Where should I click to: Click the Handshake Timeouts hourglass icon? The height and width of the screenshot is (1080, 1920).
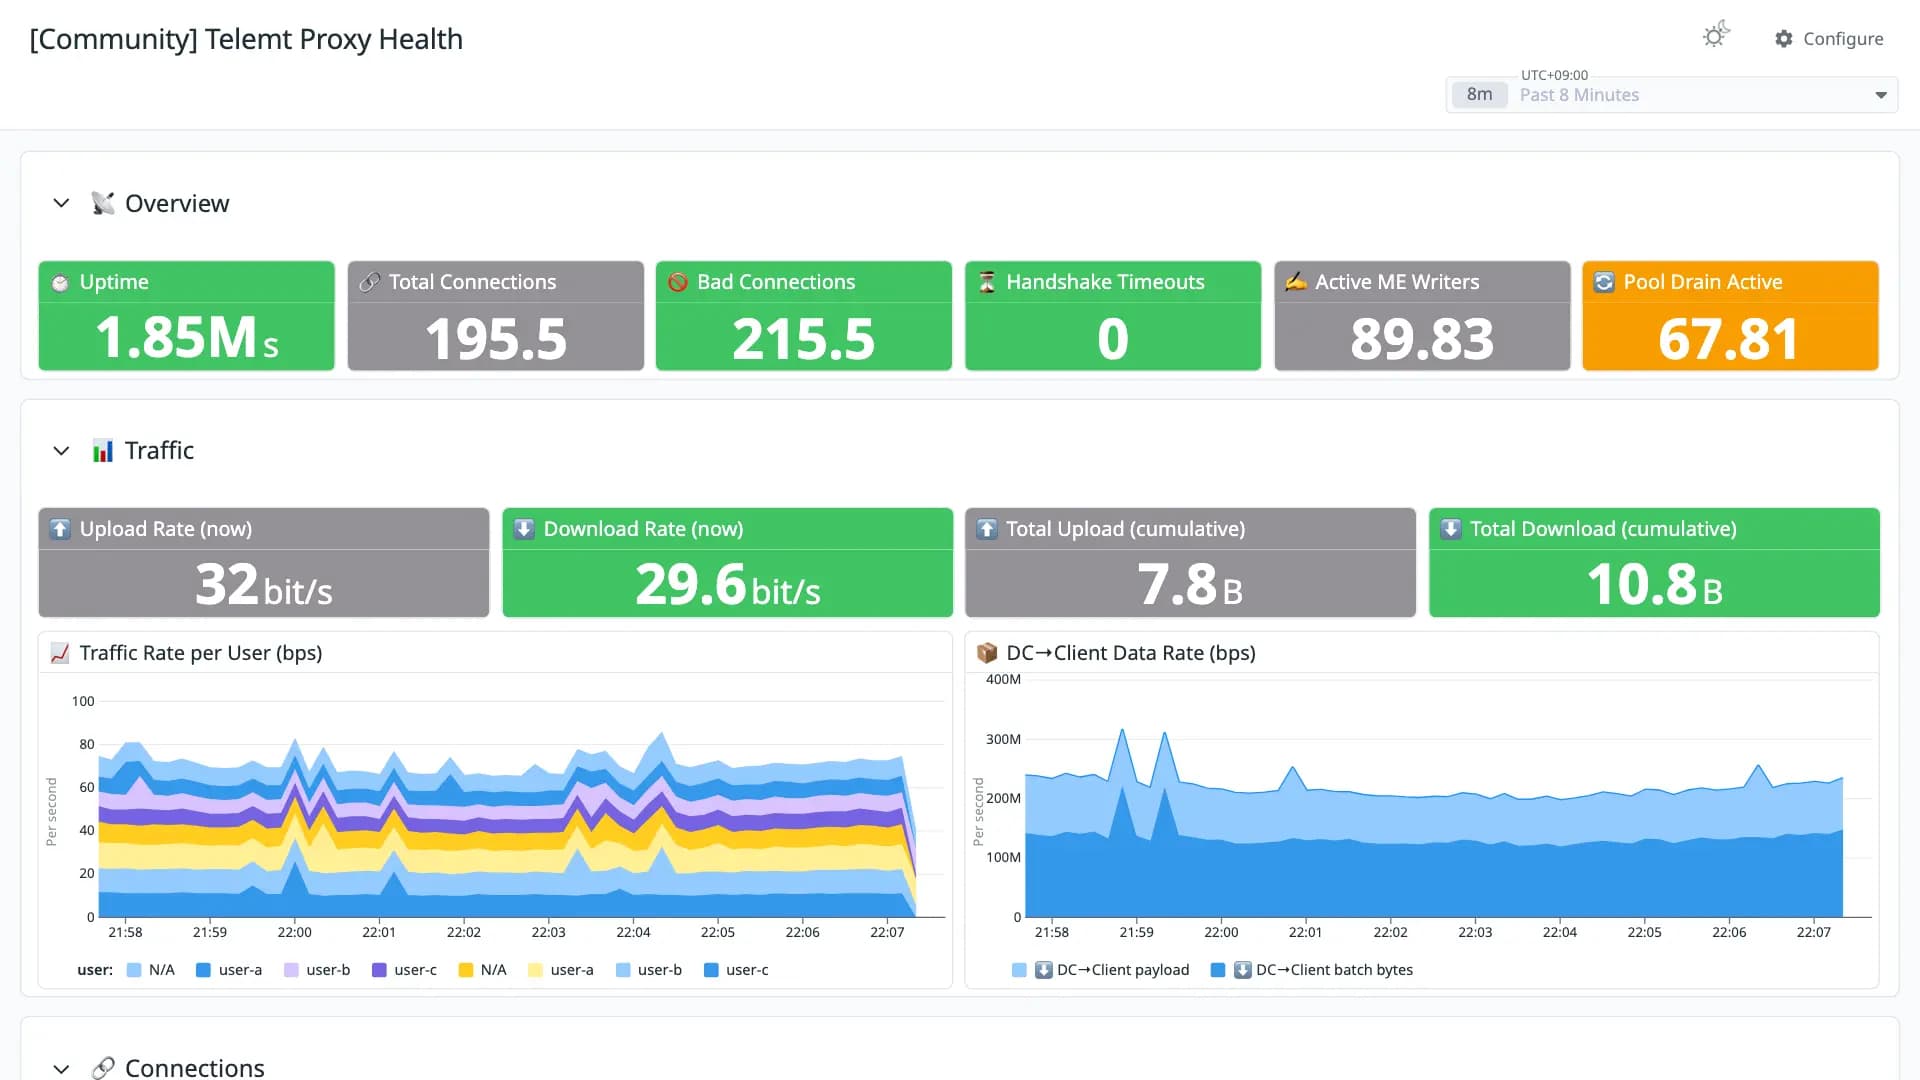tap(987, 283)
